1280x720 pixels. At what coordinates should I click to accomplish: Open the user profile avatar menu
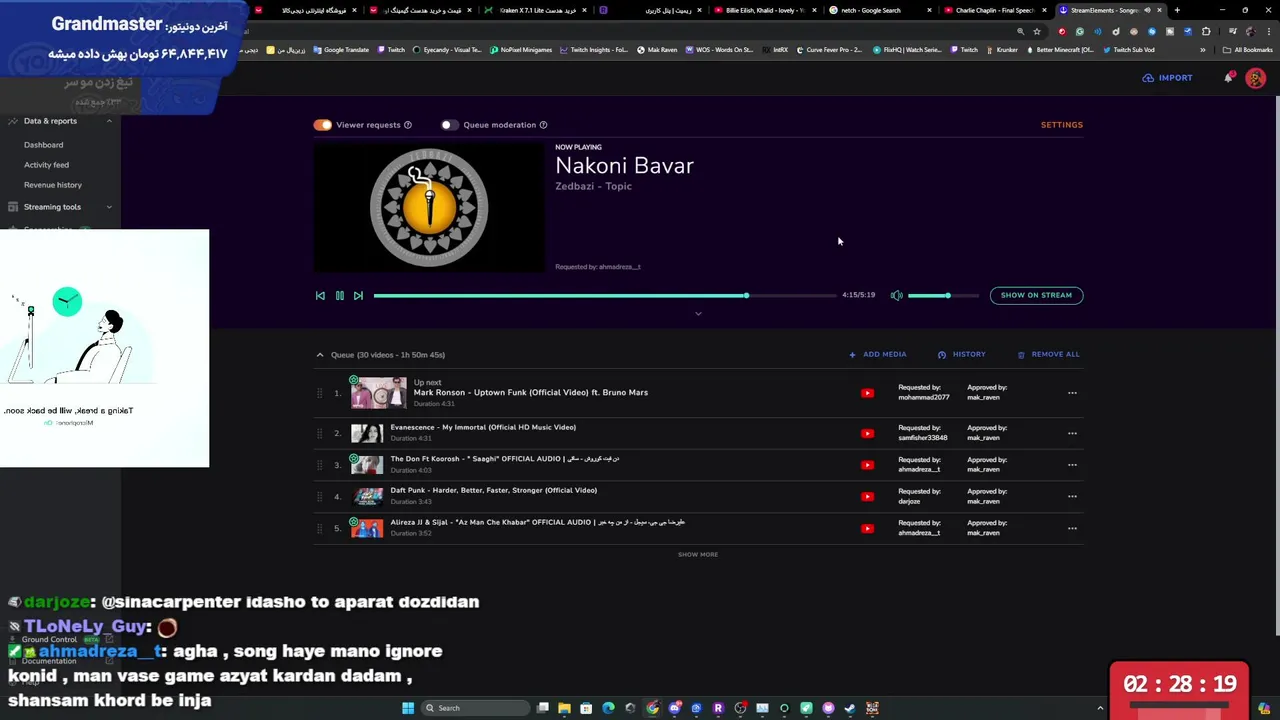1255,78
